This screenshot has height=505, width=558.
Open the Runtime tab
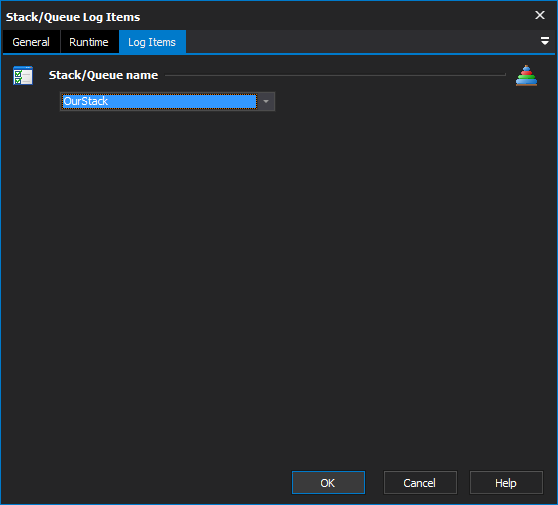pos(89,42)
